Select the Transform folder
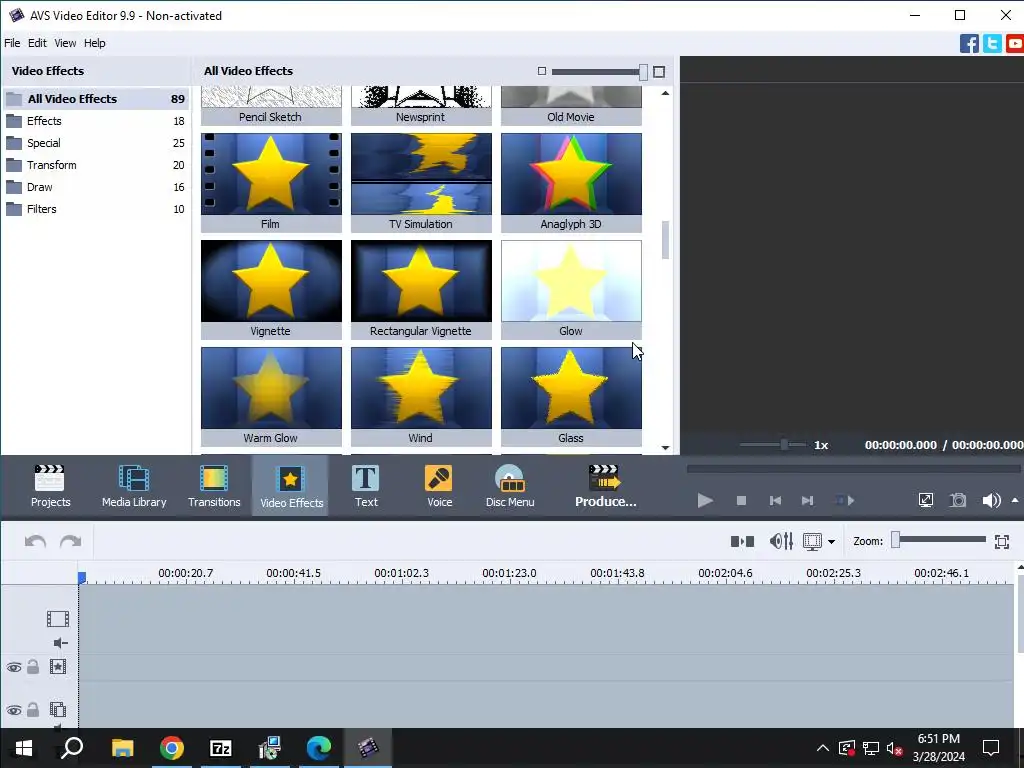Viewport: 1024px width, 768px height. [95, 165]
